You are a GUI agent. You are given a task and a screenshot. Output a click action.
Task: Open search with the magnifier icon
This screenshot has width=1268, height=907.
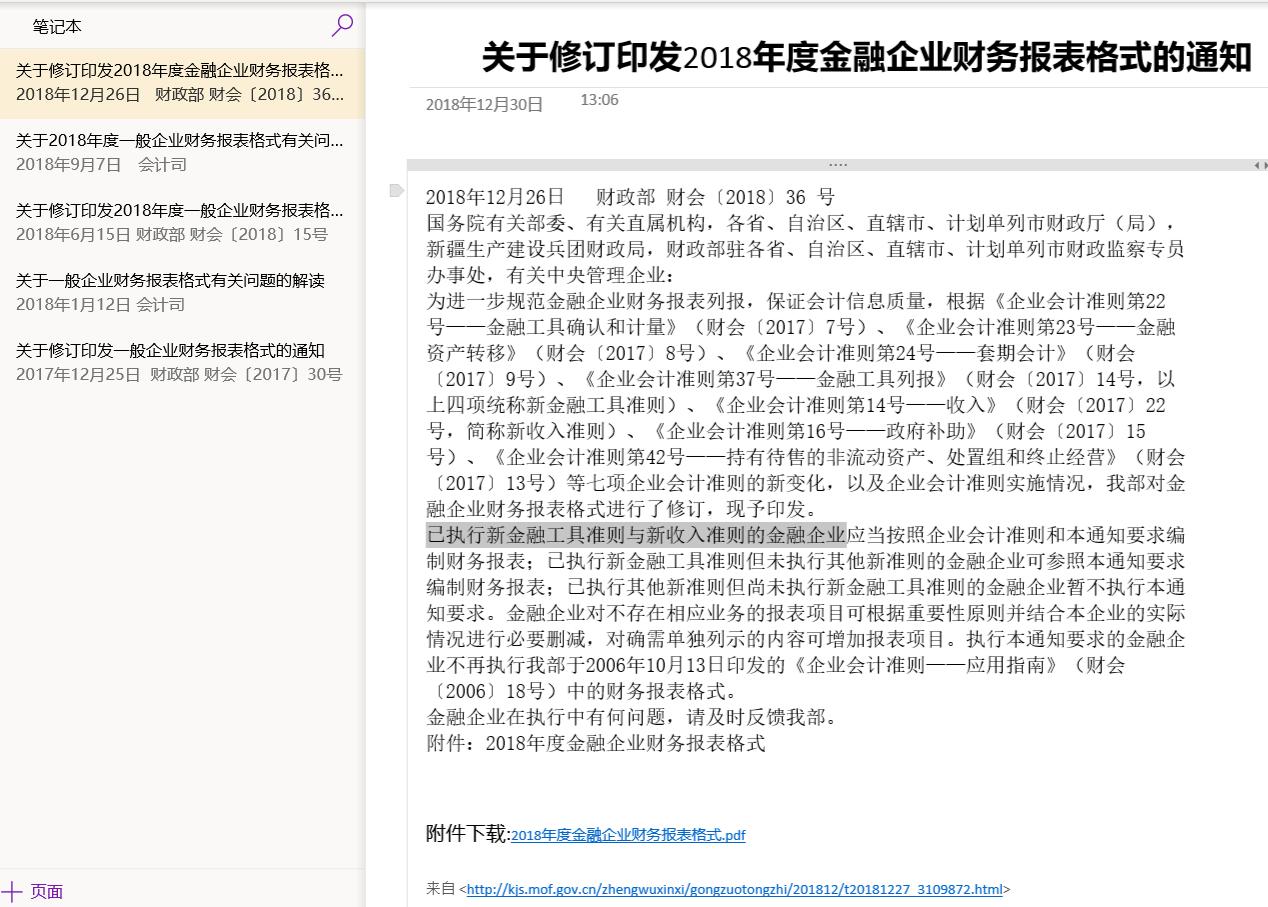341,27
